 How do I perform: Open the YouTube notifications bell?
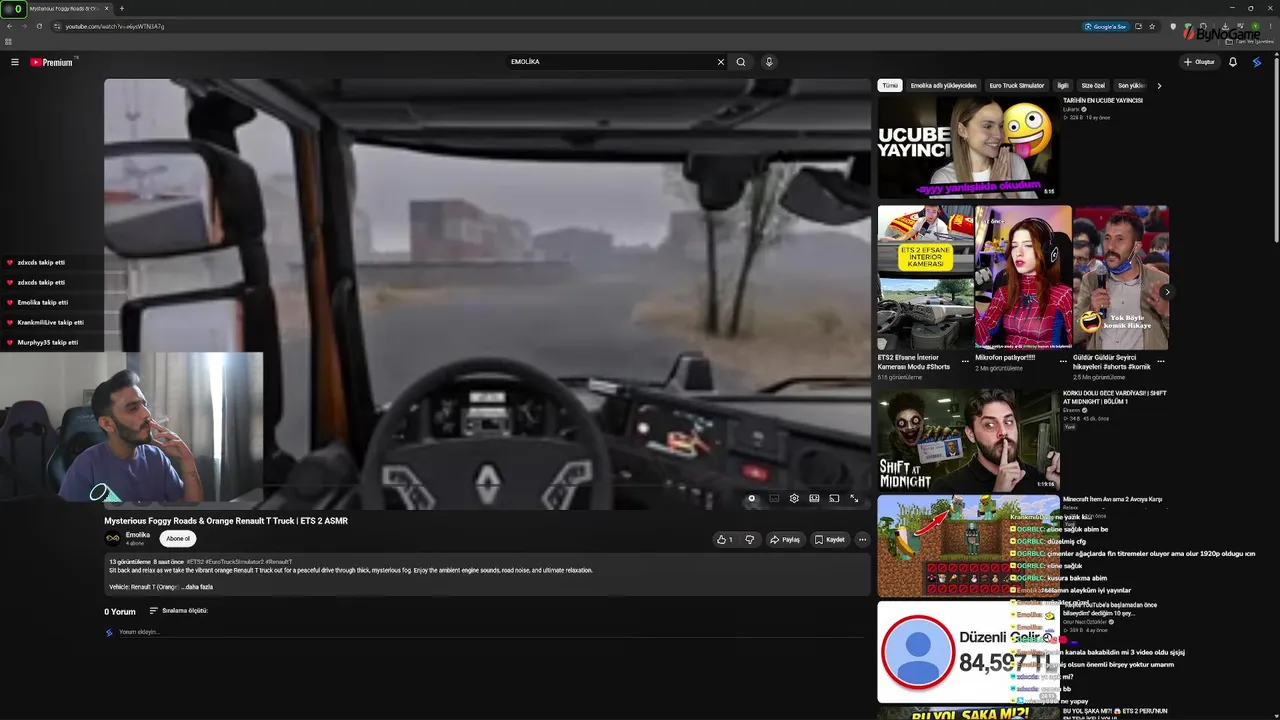coord(1233,62)
